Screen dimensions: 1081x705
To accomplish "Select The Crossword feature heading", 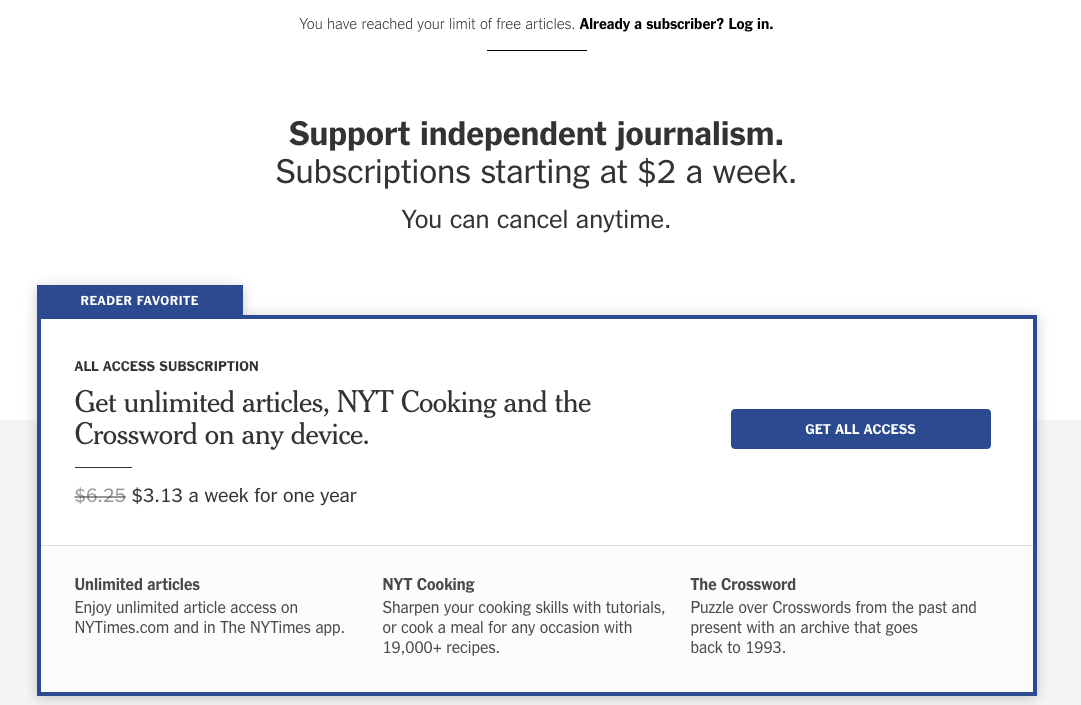I will pyautogui.click(x=743, y=584).
